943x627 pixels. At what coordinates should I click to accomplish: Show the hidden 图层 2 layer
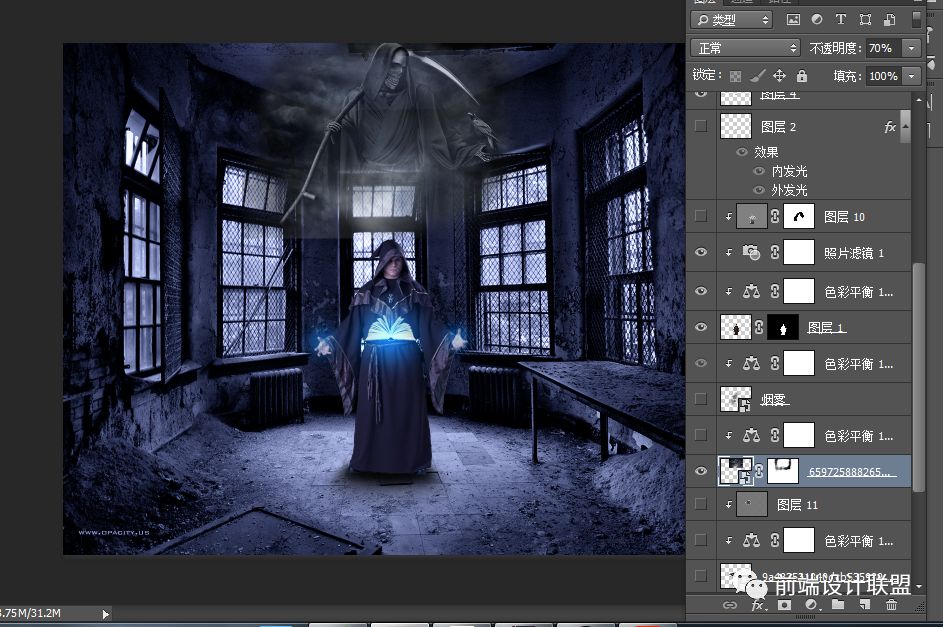(701, 126)
